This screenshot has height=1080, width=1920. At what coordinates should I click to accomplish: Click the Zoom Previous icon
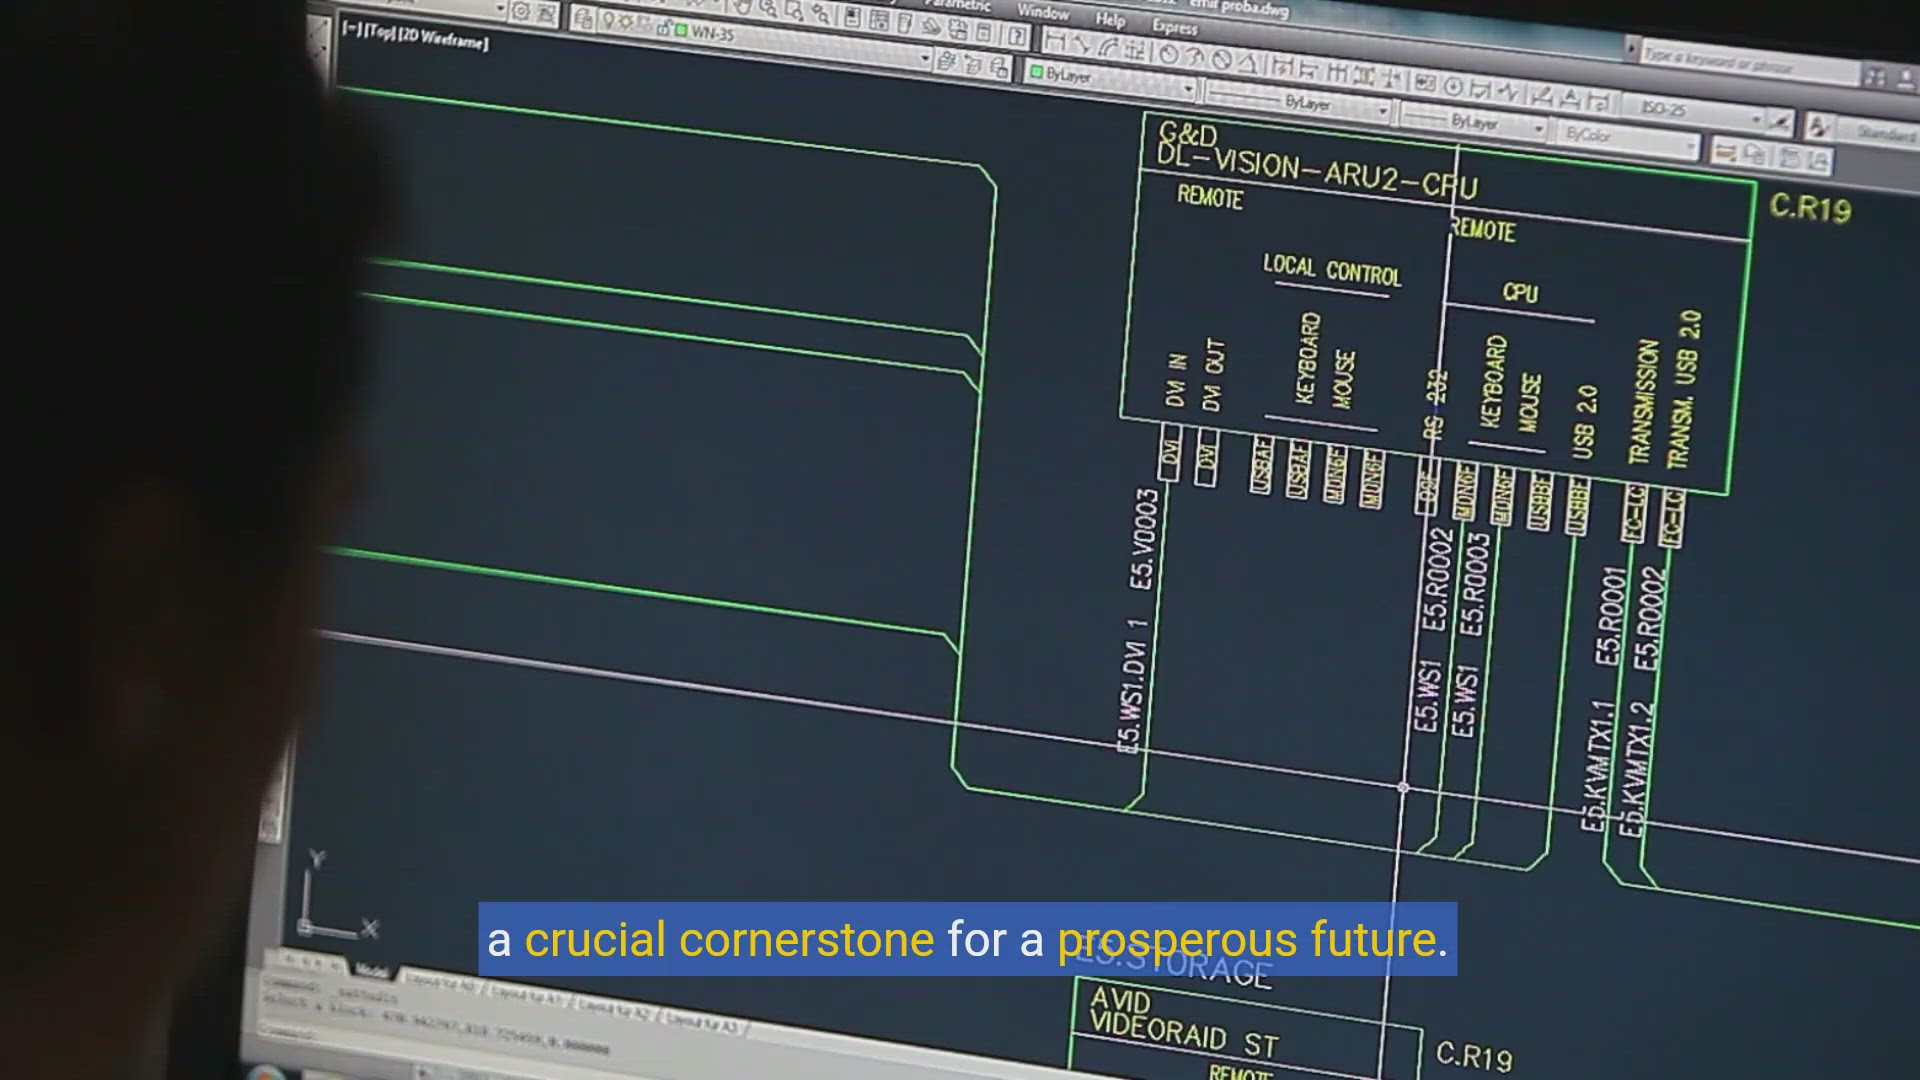click(x=820, y=14)
